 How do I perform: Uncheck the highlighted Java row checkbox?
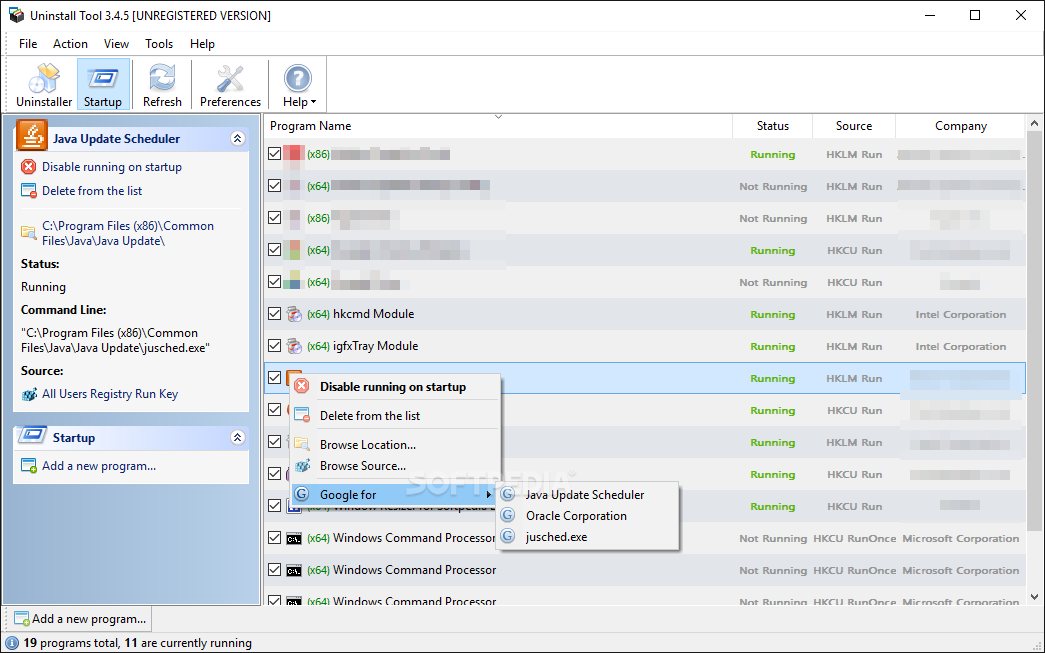(x=274, y=378)
